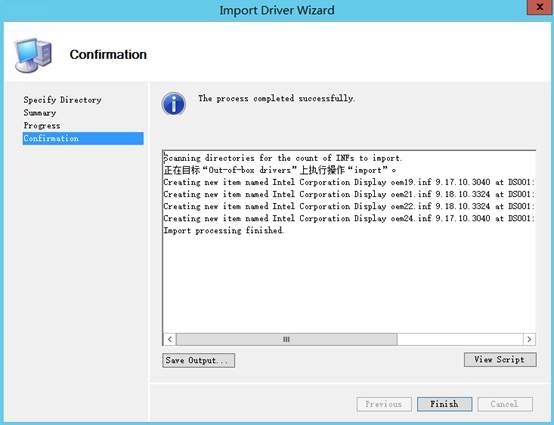Screen dimensions: 554x425
Task: Click the 'Import processing finished' line
Action: 224,231
